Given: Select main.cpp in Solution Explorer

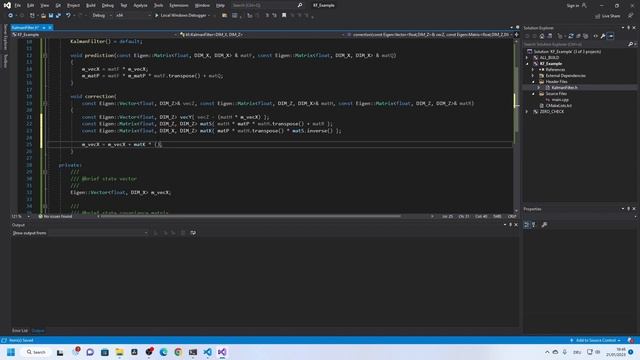Looking at the screenshot, I should tap(560, 100).
